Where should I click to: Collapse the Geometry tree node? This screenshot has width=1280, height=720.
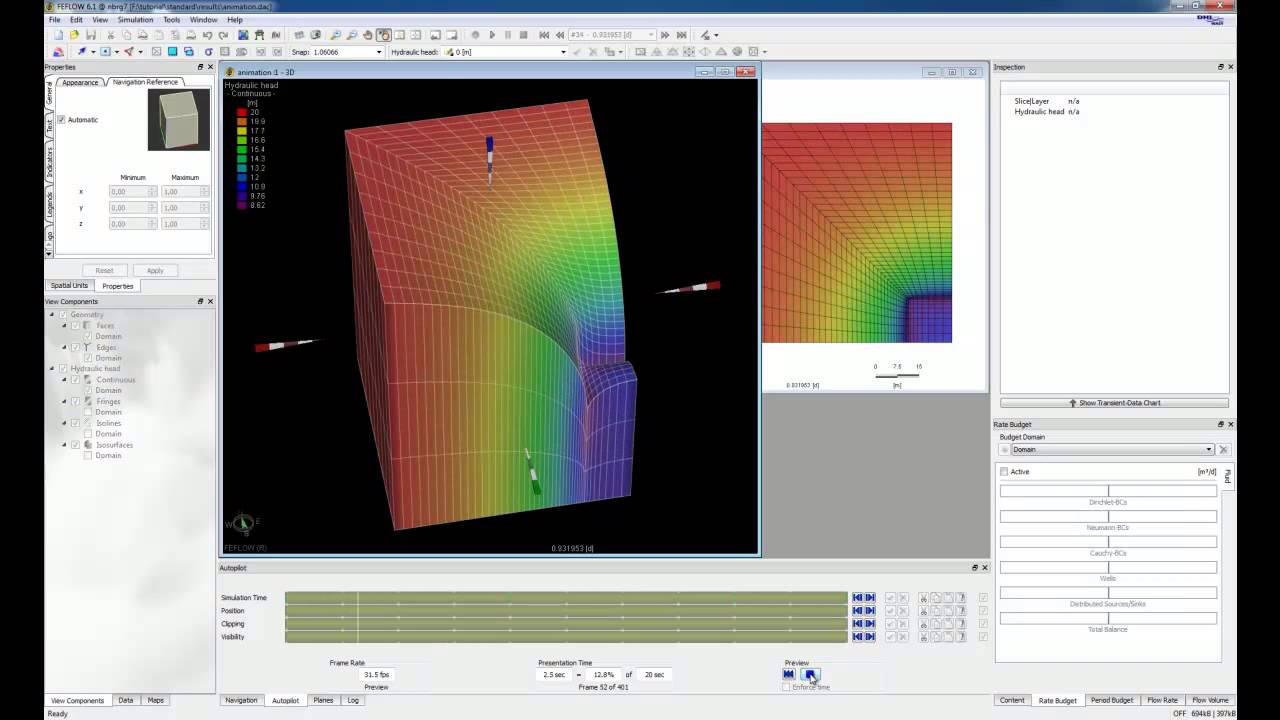tap(53, 315)
